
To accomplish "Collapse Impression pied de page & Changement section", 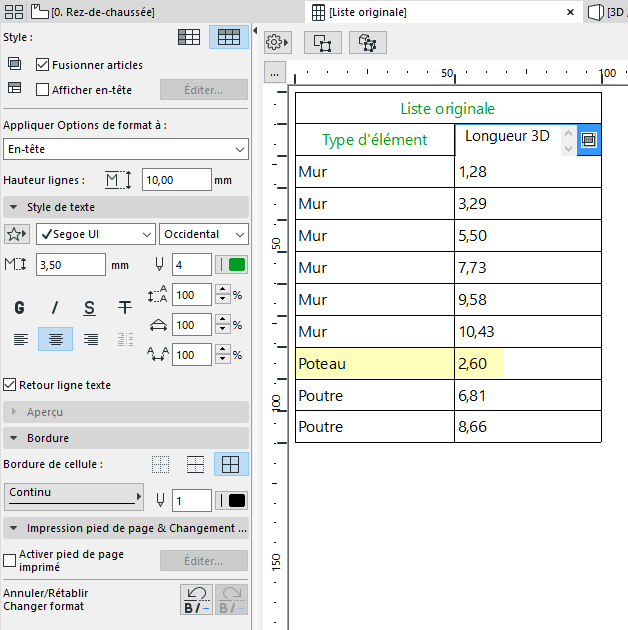I will pyautogui.click(x=126, y=528).
